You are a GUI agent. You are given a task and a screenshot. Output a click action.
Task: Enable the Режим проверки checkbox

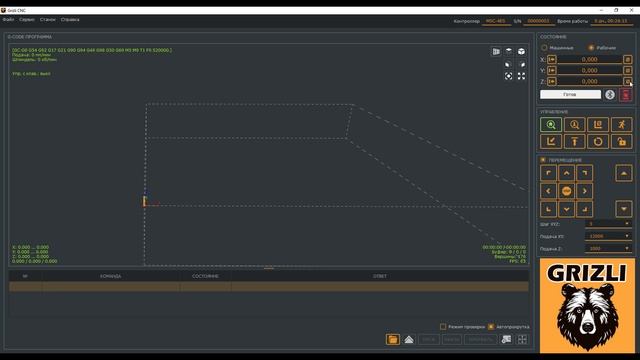point(443,327)
